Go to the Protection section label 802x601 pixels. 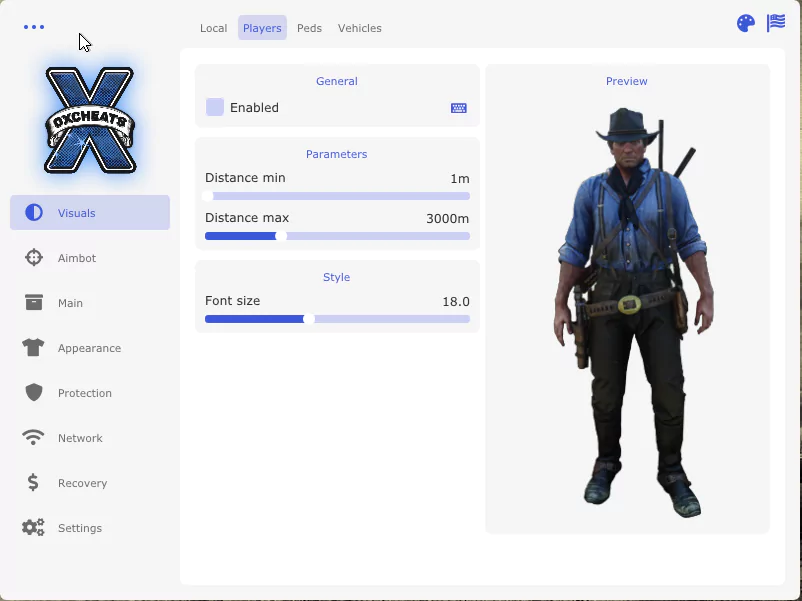point(85,393)
